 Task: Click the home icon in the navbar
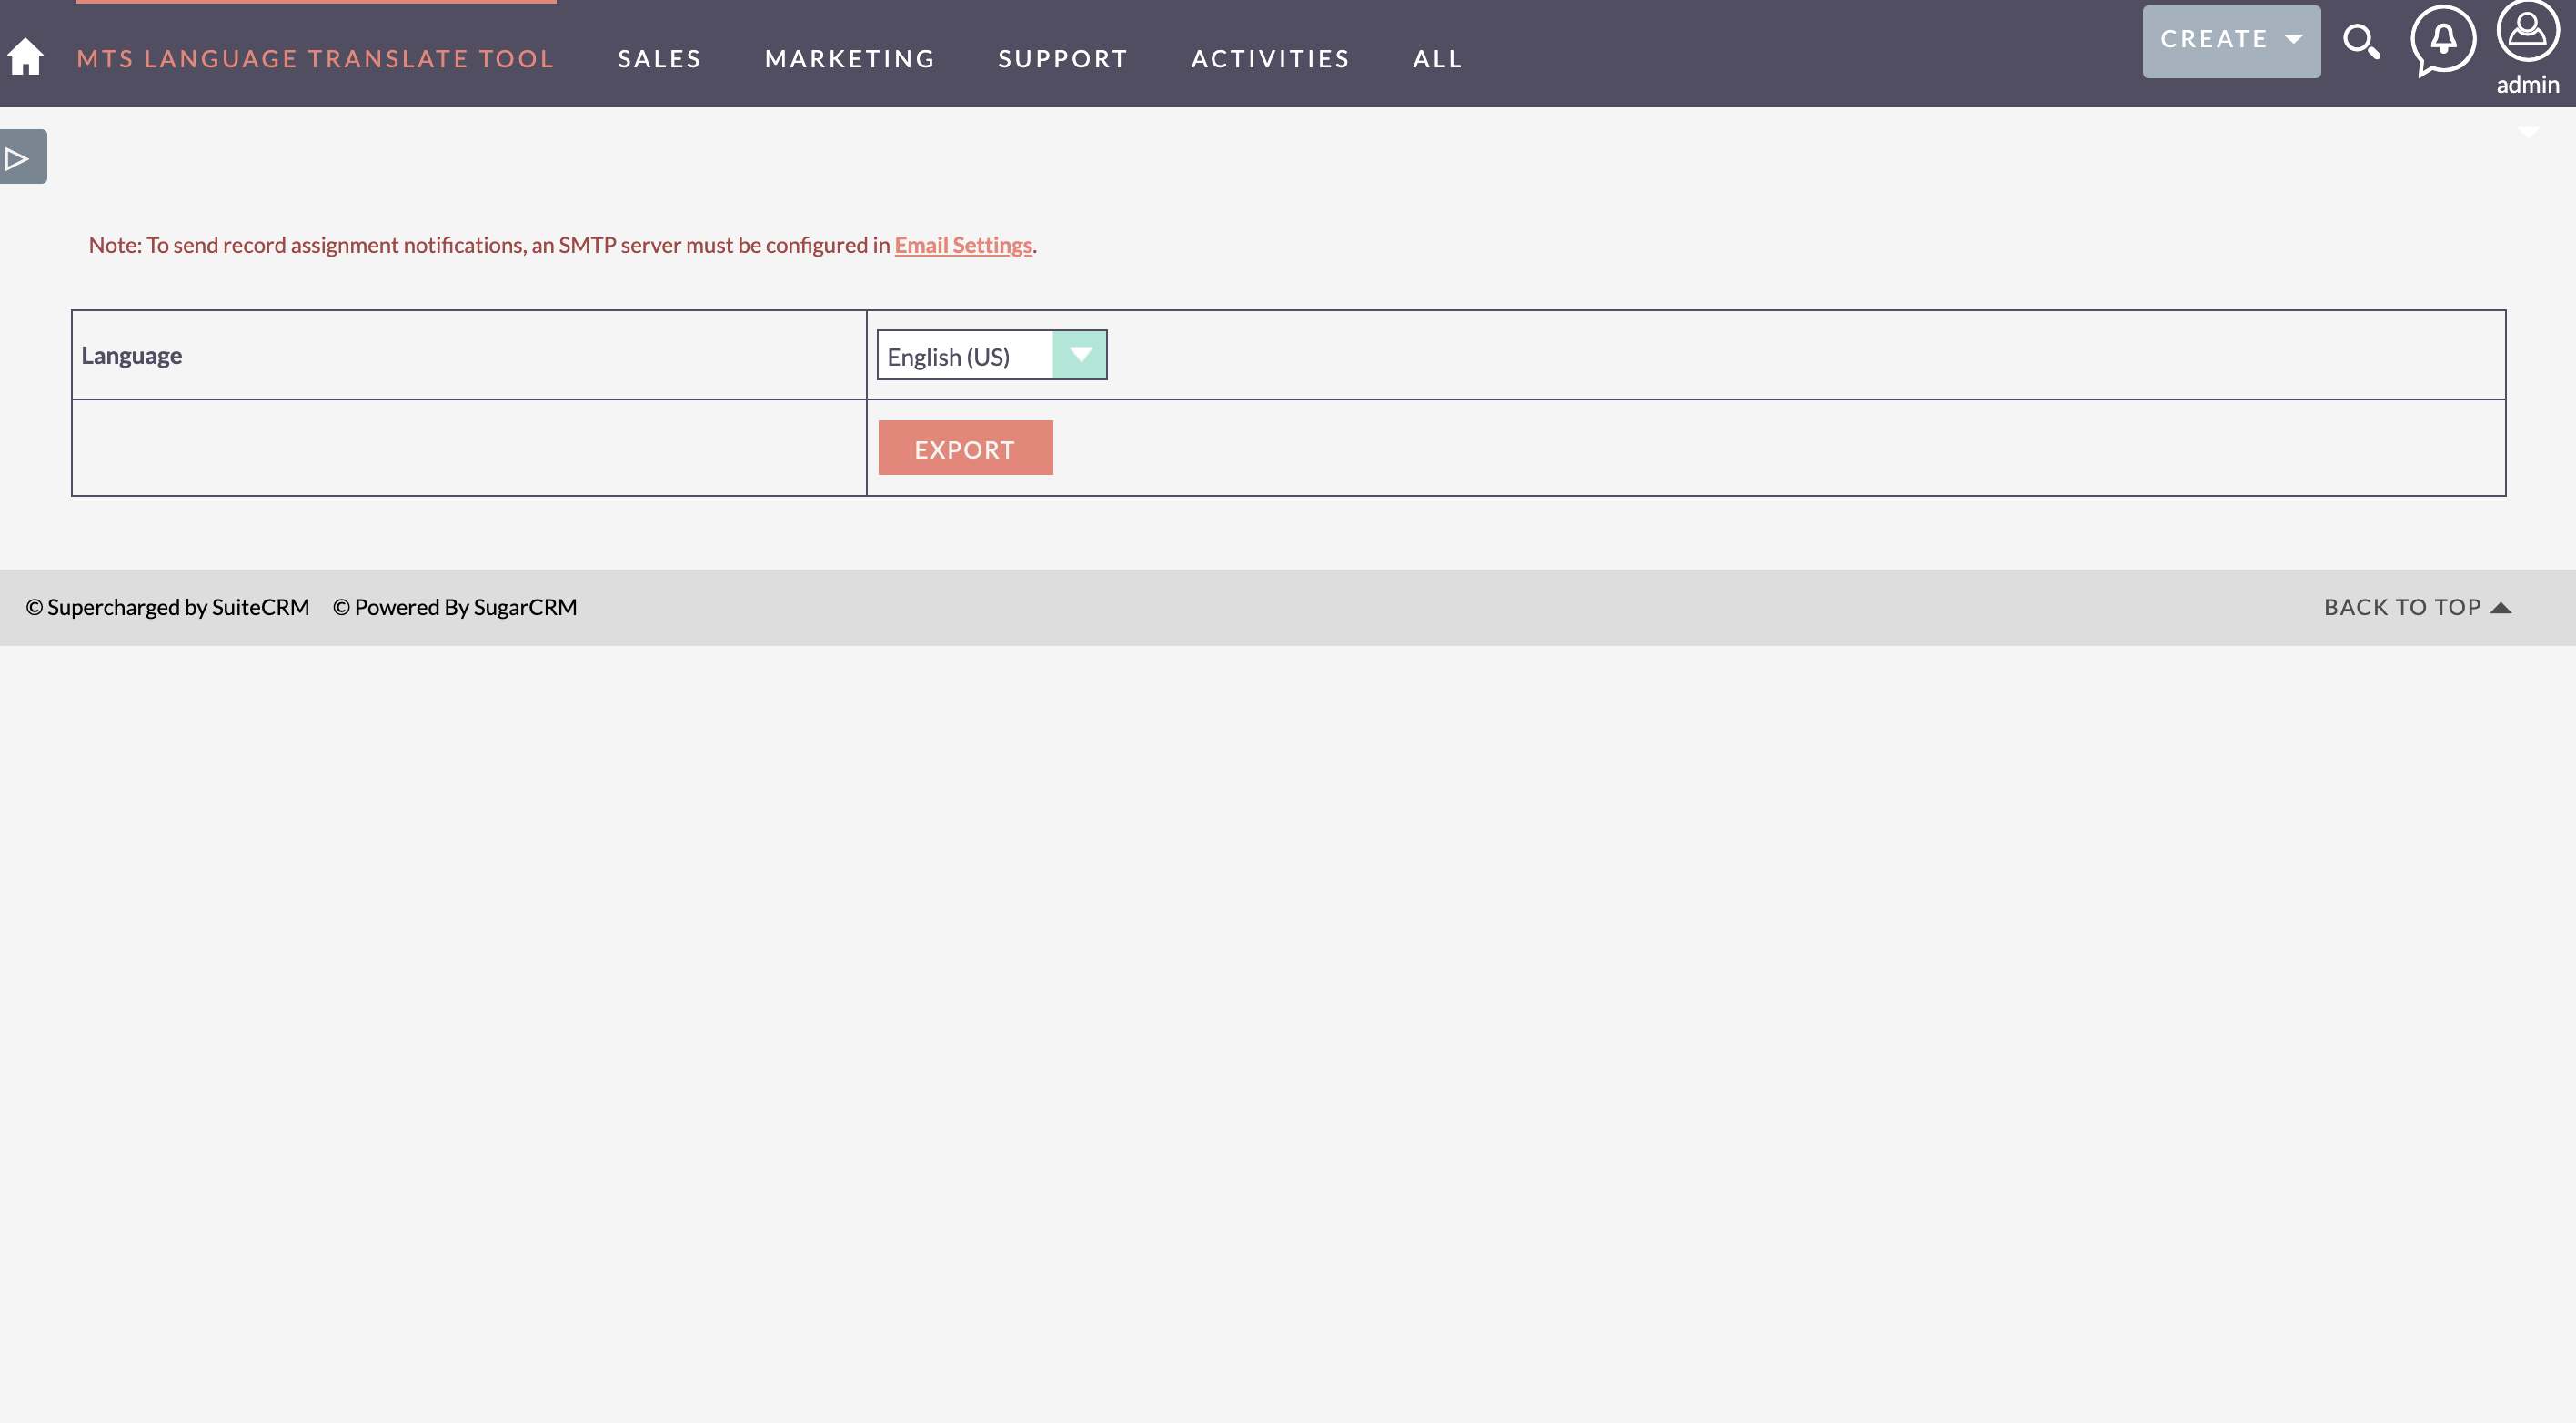coord(25,57)
